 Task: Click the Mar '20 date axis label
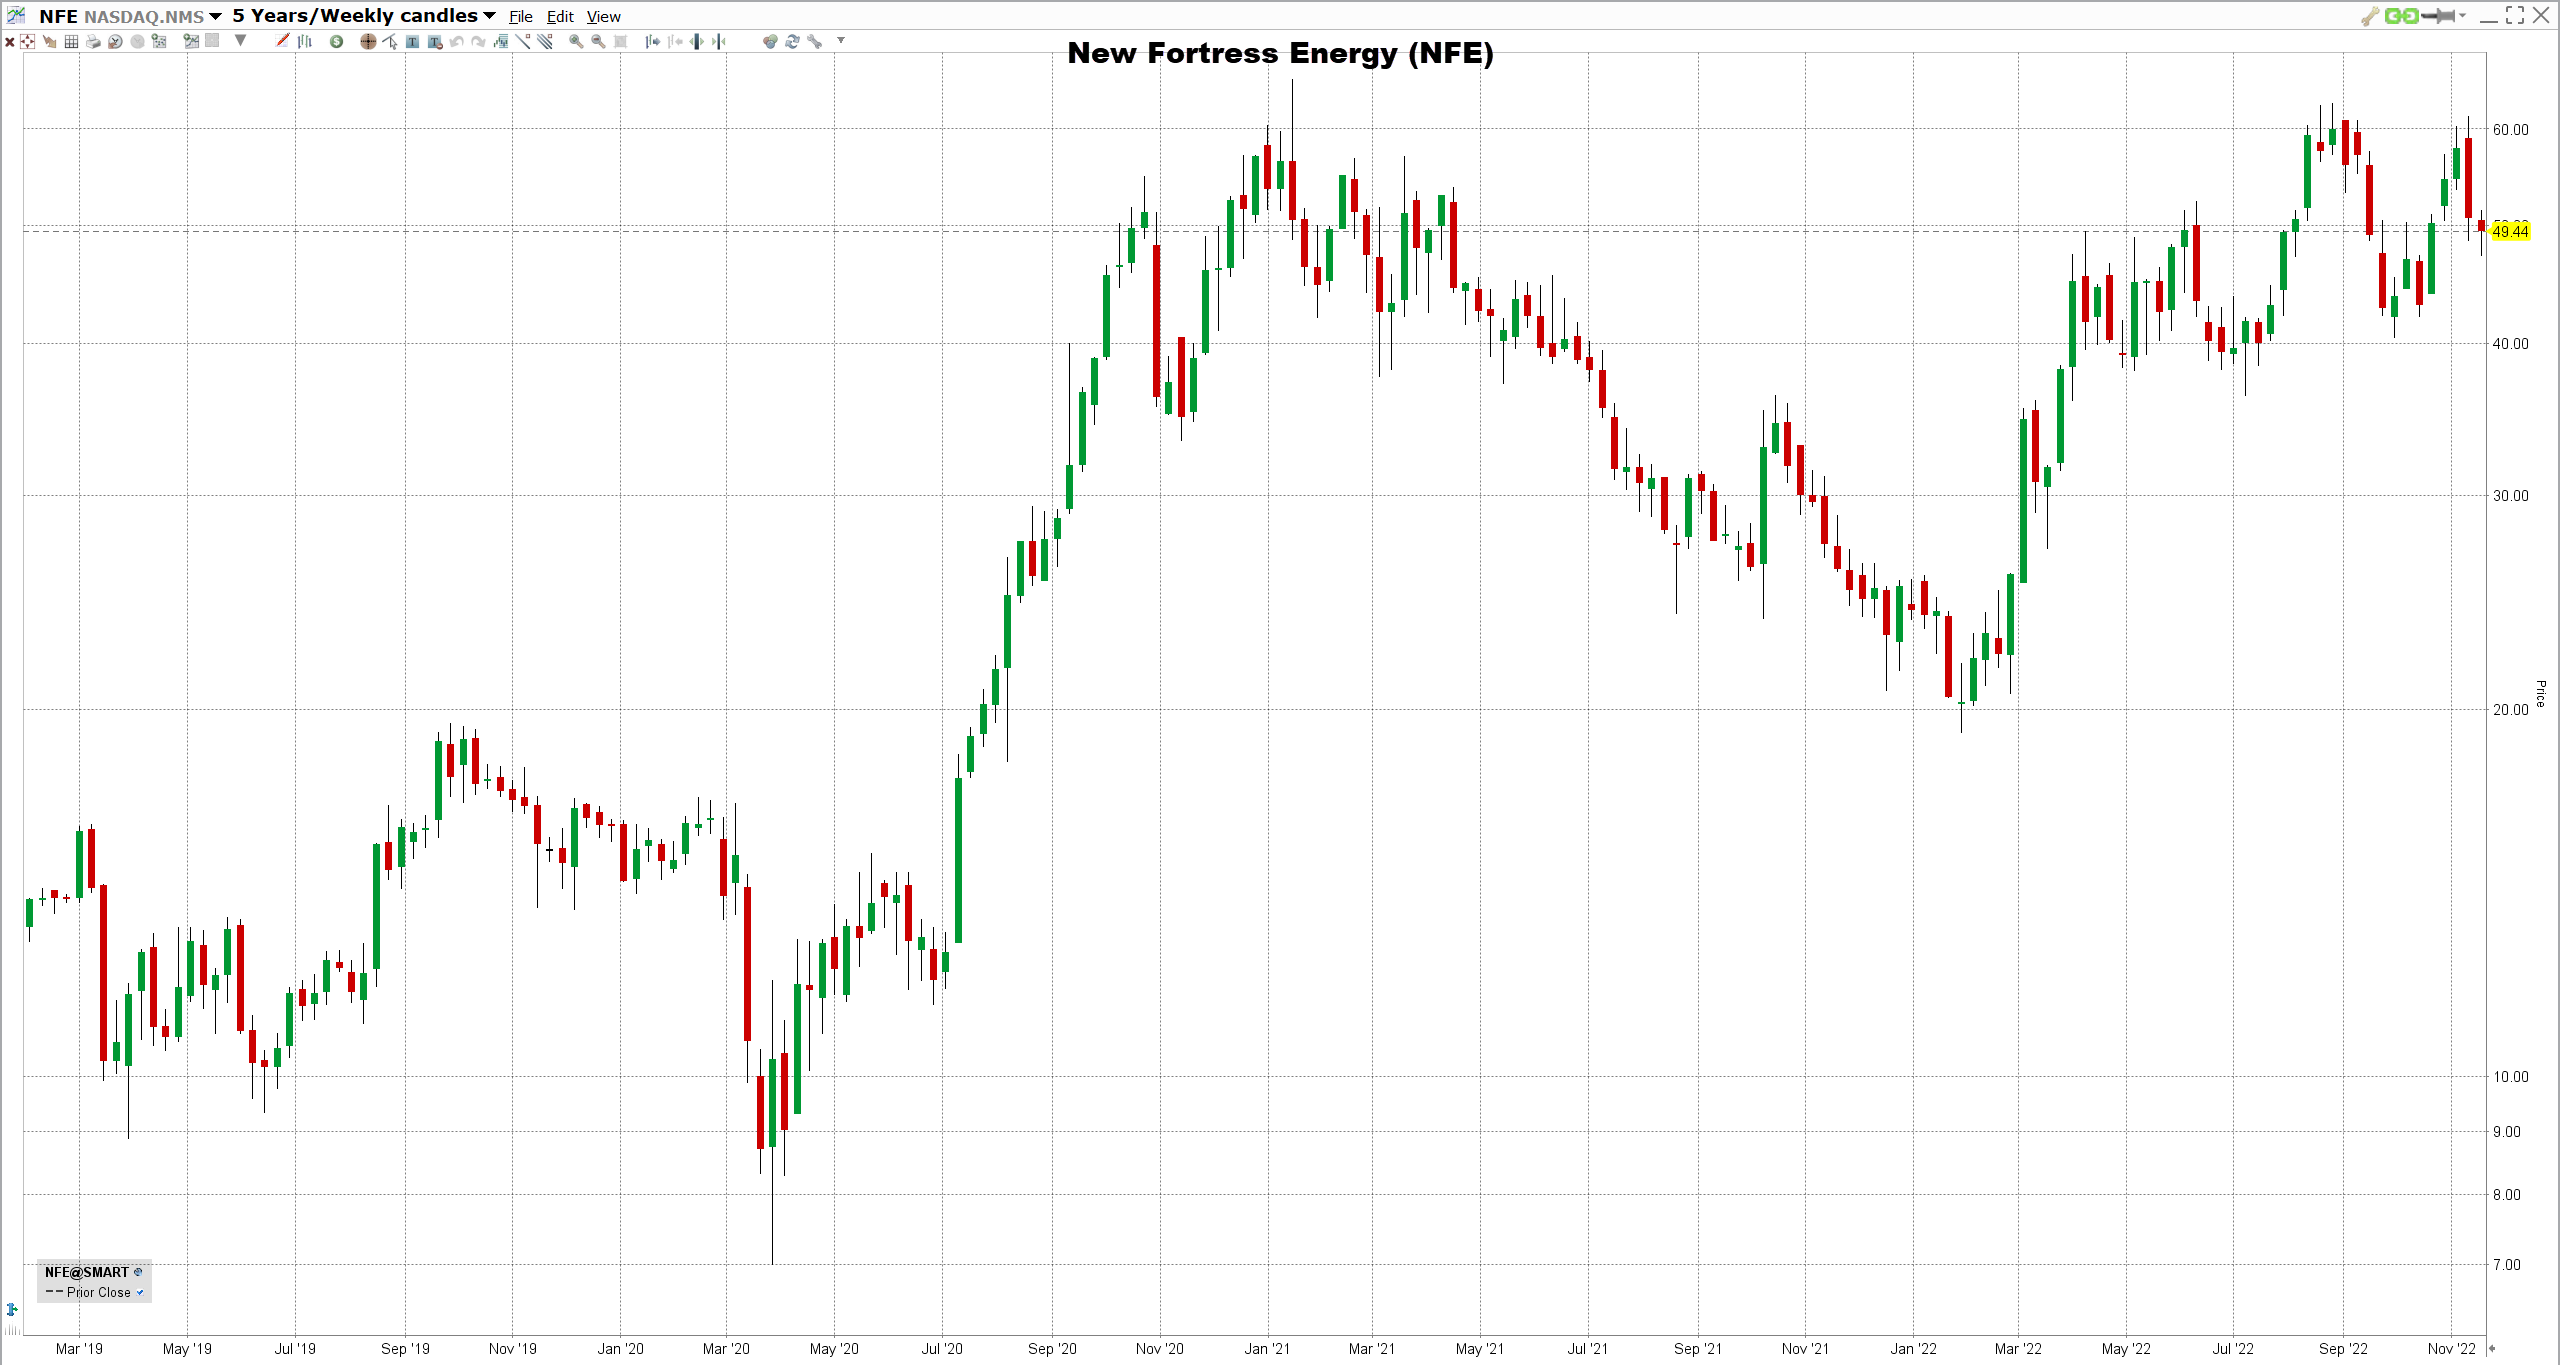[726, 1348]
